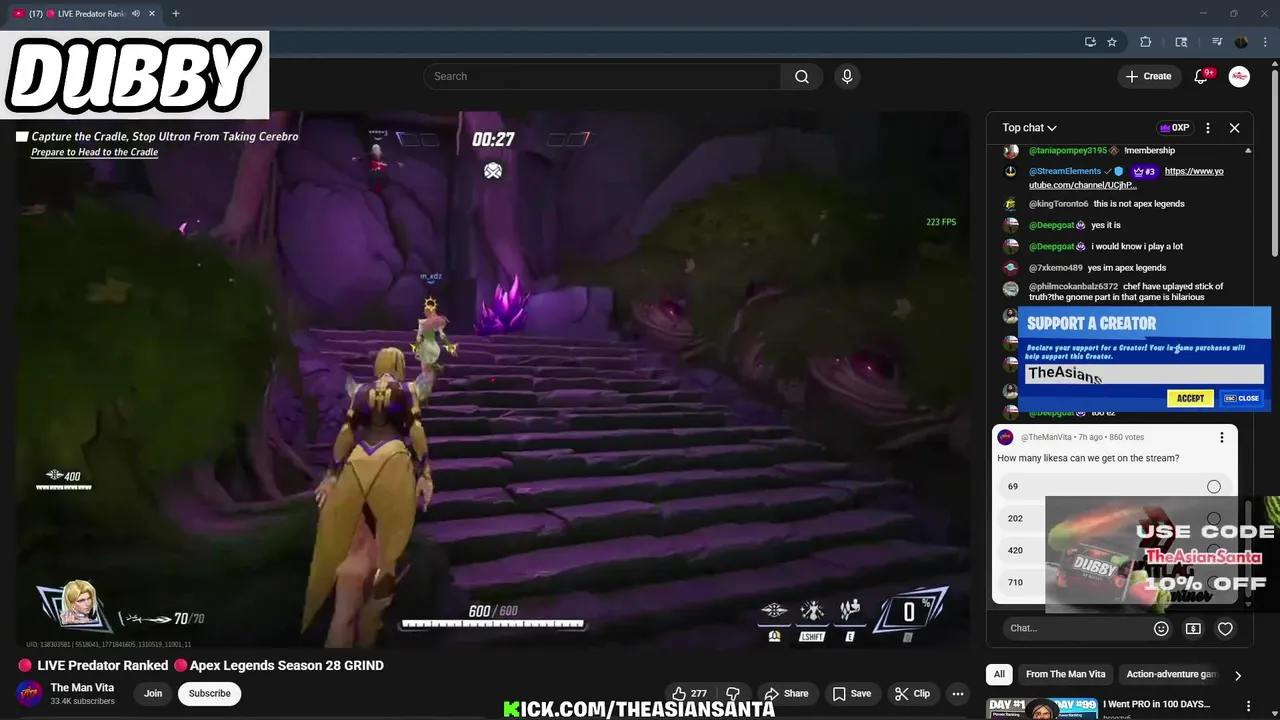
Task: Open more actions below the video
Action: pyautogui.click(x=958, y=693)
